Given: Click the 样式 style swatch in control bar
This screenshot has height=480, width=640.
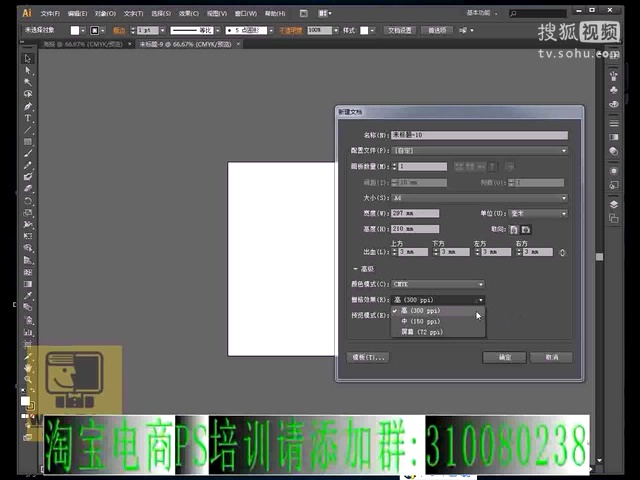Looking at the screenshot, I should (364, 30).
